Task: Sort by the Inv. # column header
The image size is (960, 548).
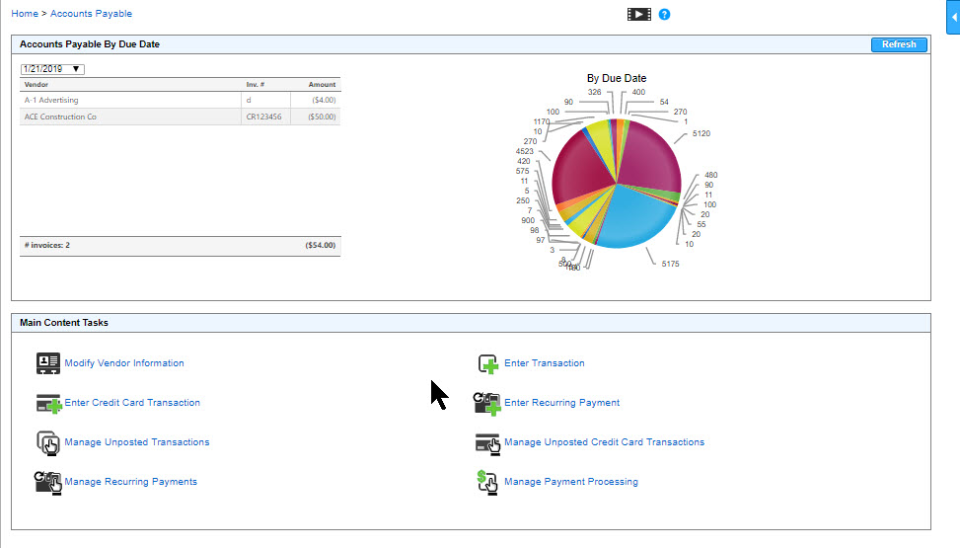Action: [255, 84]
